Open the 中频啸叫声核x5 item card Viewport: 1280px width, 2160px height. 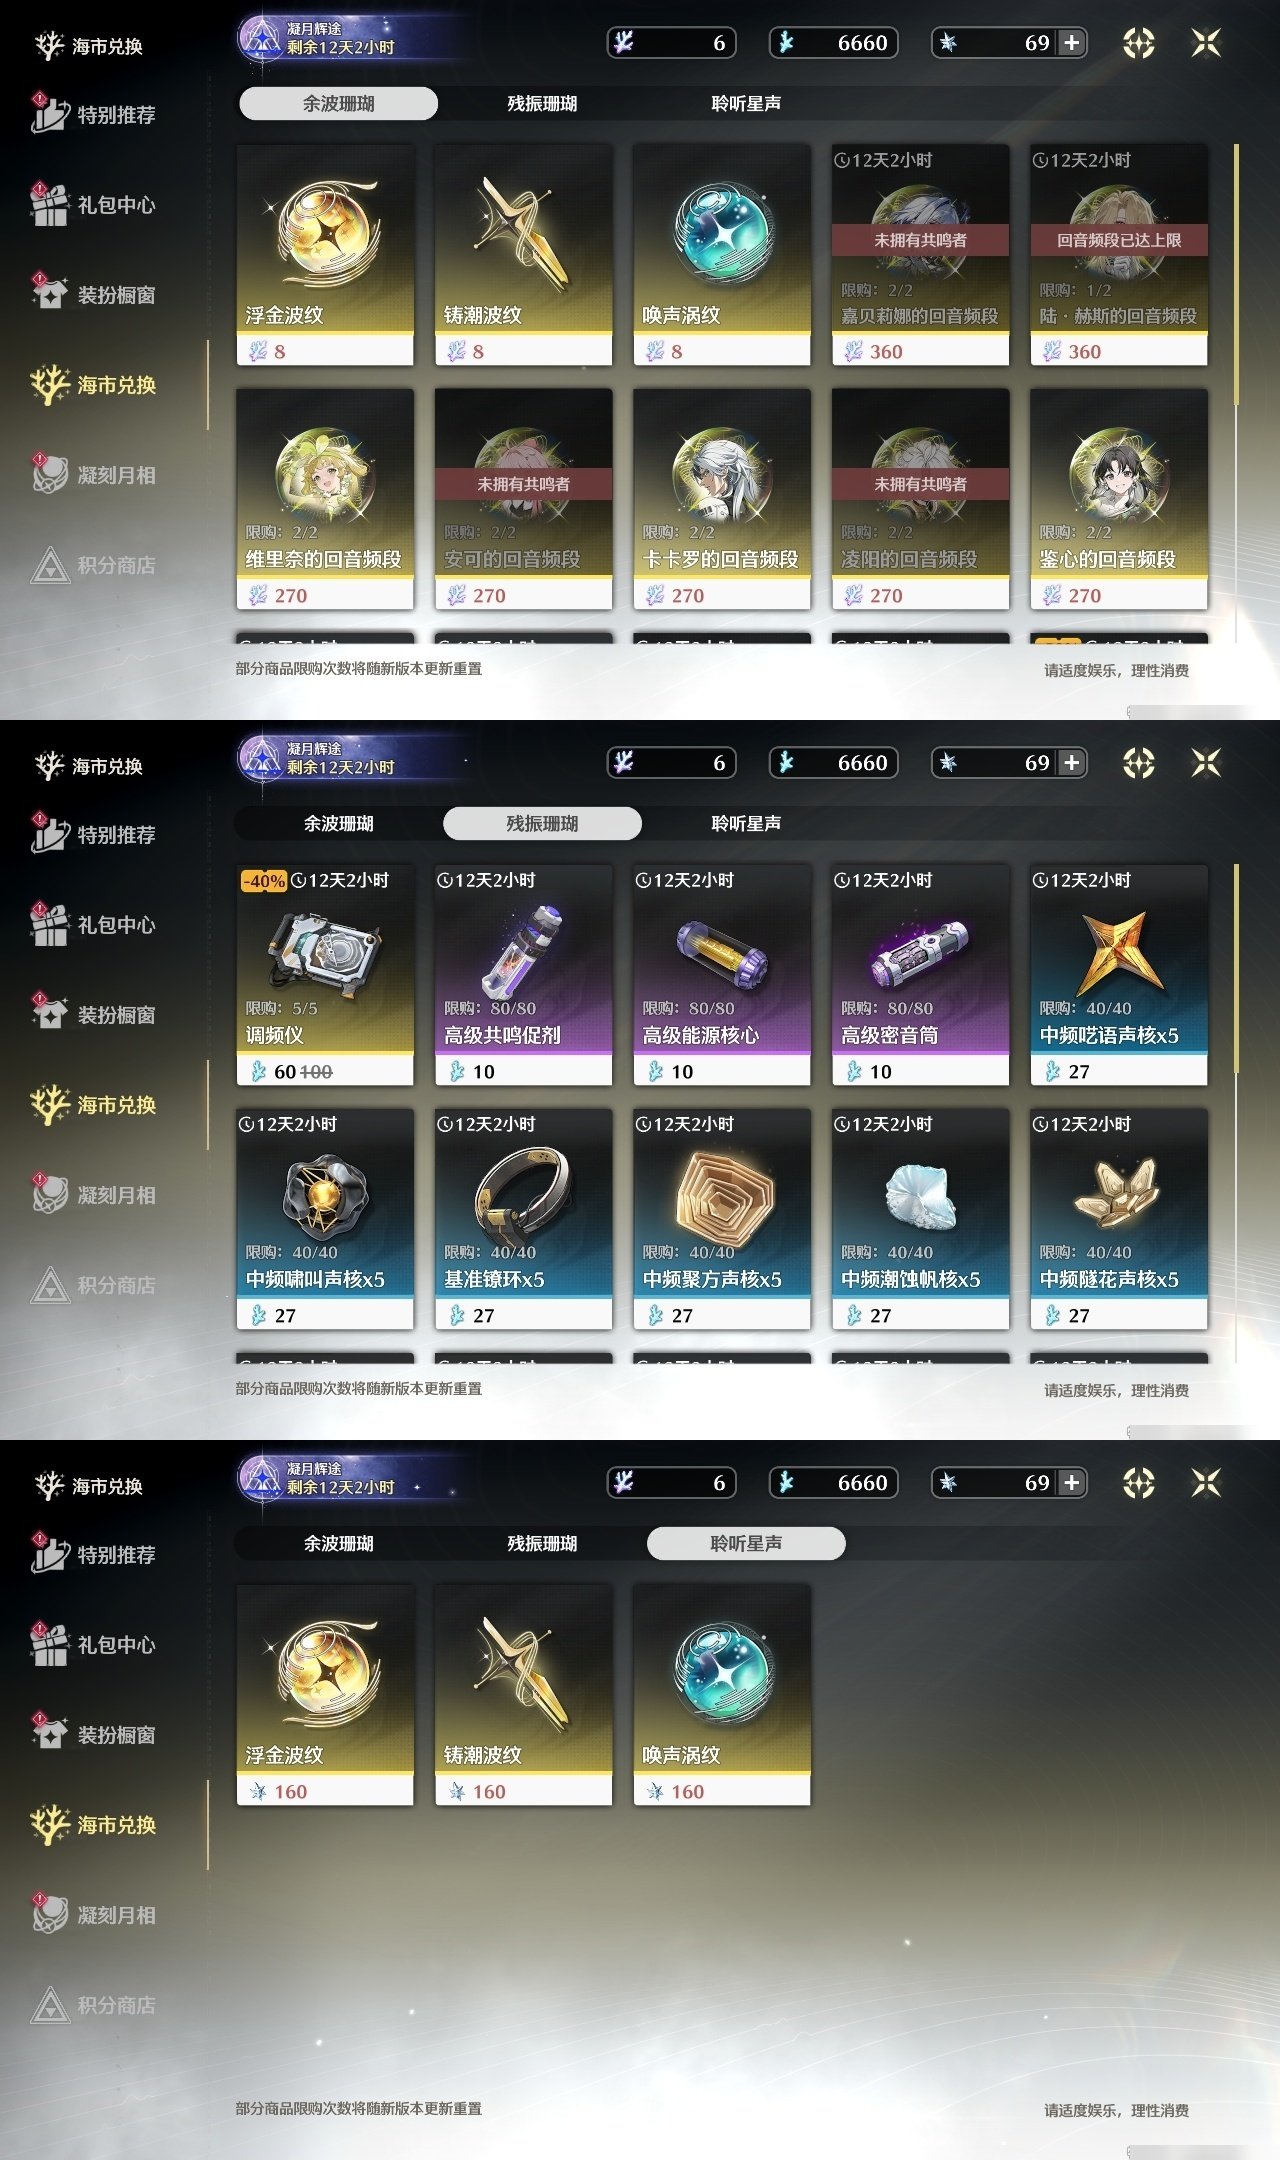coord(325,1219)
